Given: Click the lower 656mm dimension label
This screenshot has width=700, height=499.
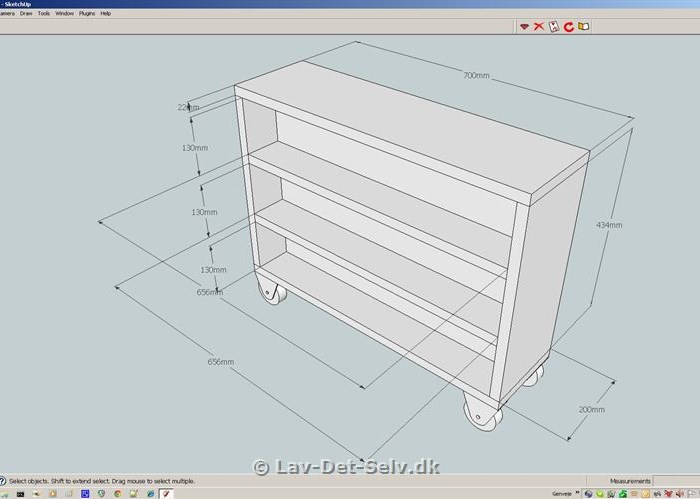Looking at the screenshot, I should tap(221, 362).
